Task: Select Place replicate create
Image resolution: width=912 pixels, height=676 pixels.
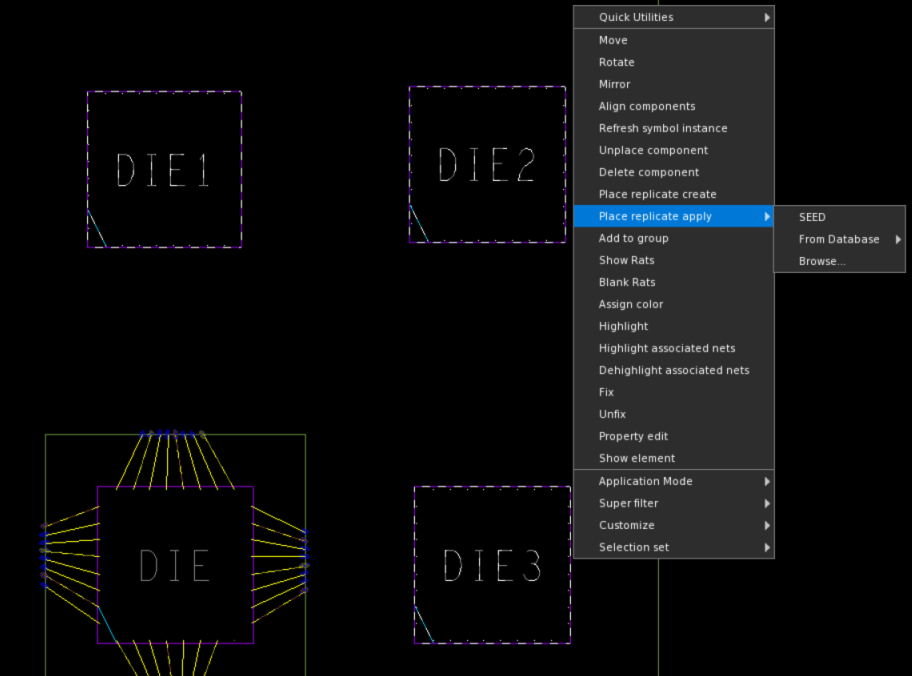Action: point(657,194)
